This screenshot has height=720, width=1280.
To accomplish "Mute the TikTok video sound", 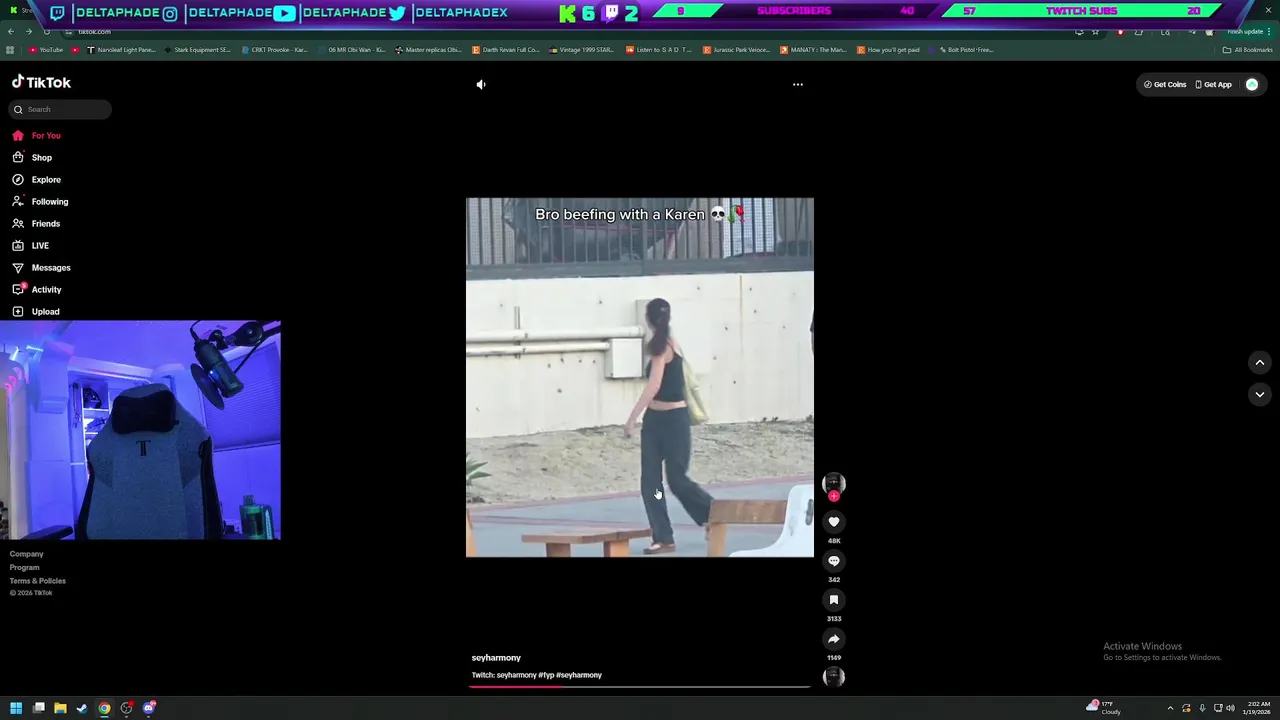I will (481, 85).
